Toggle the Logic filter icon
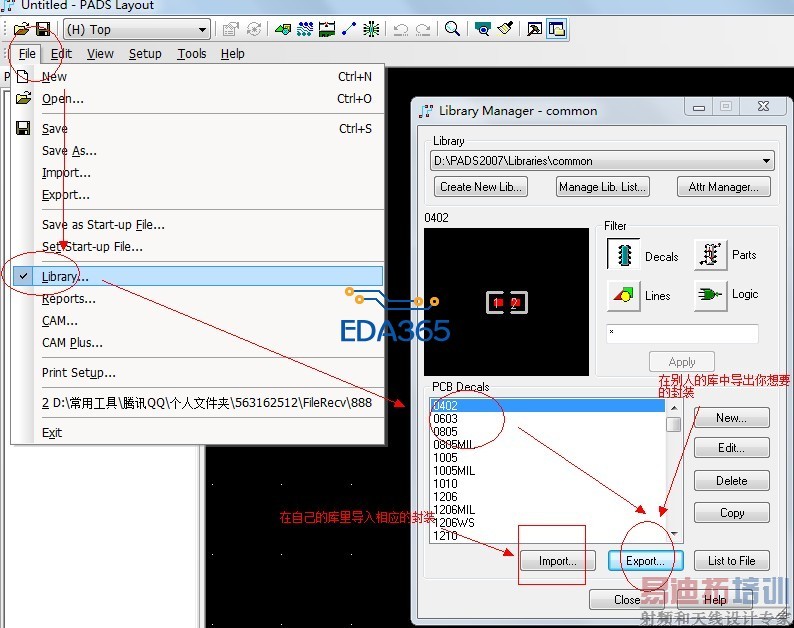The image size is (794, 628). point(710,295)
